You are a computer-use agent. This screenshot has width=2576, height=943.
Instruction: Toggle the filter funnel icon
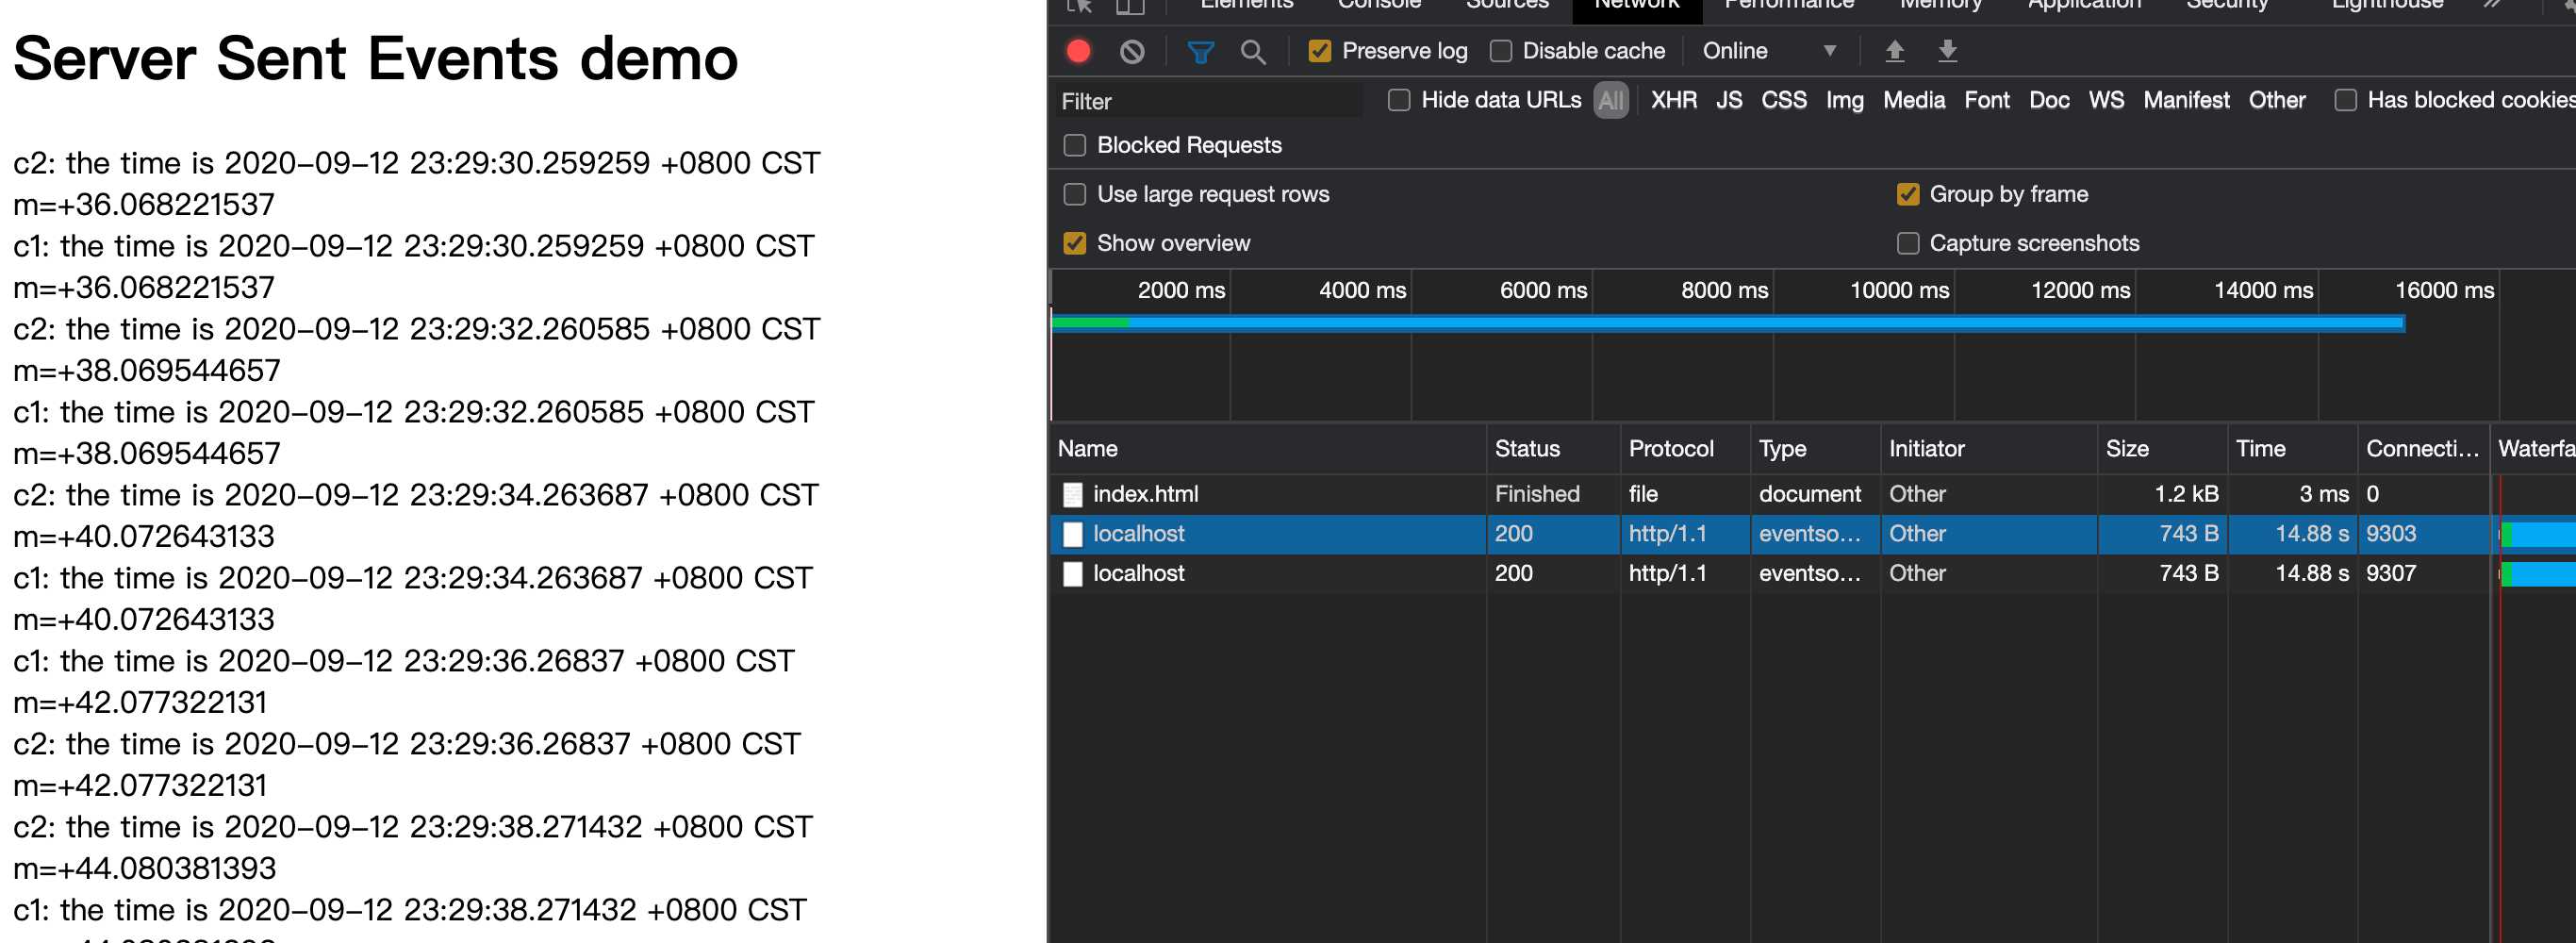pyautogui.click(x=1200, y=51)
